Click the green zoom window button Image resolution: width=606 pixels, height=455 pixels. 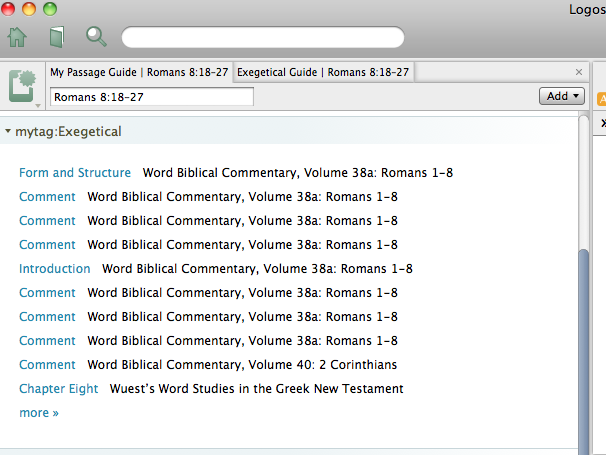50,9
